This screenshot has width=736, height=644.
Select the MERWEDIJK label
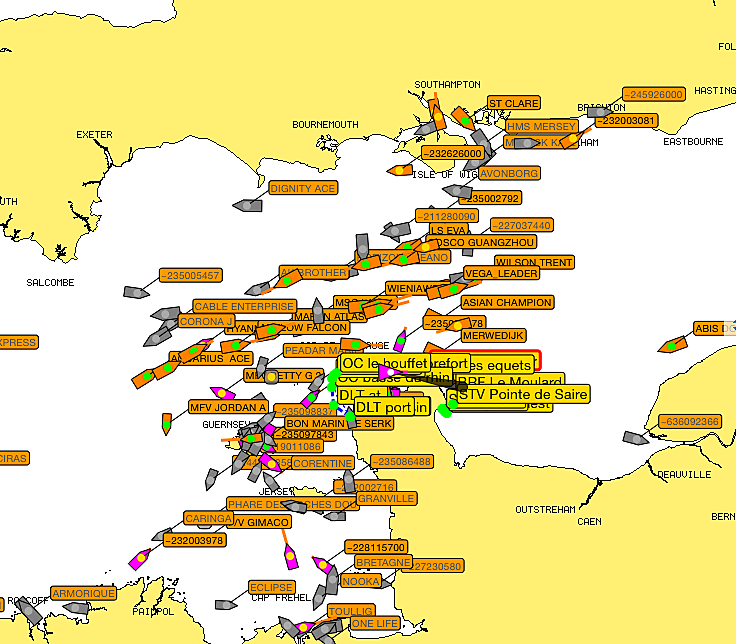[493, 336]
